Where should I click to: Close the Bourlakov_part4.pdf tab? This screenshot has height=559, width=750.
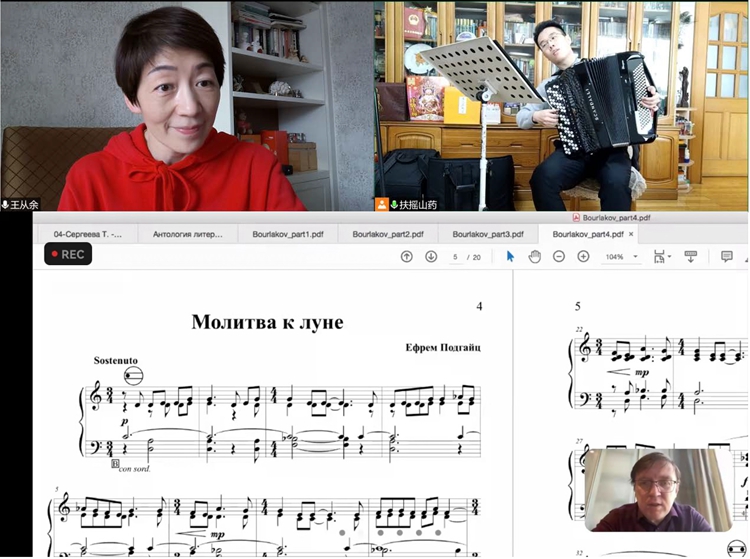630,234
